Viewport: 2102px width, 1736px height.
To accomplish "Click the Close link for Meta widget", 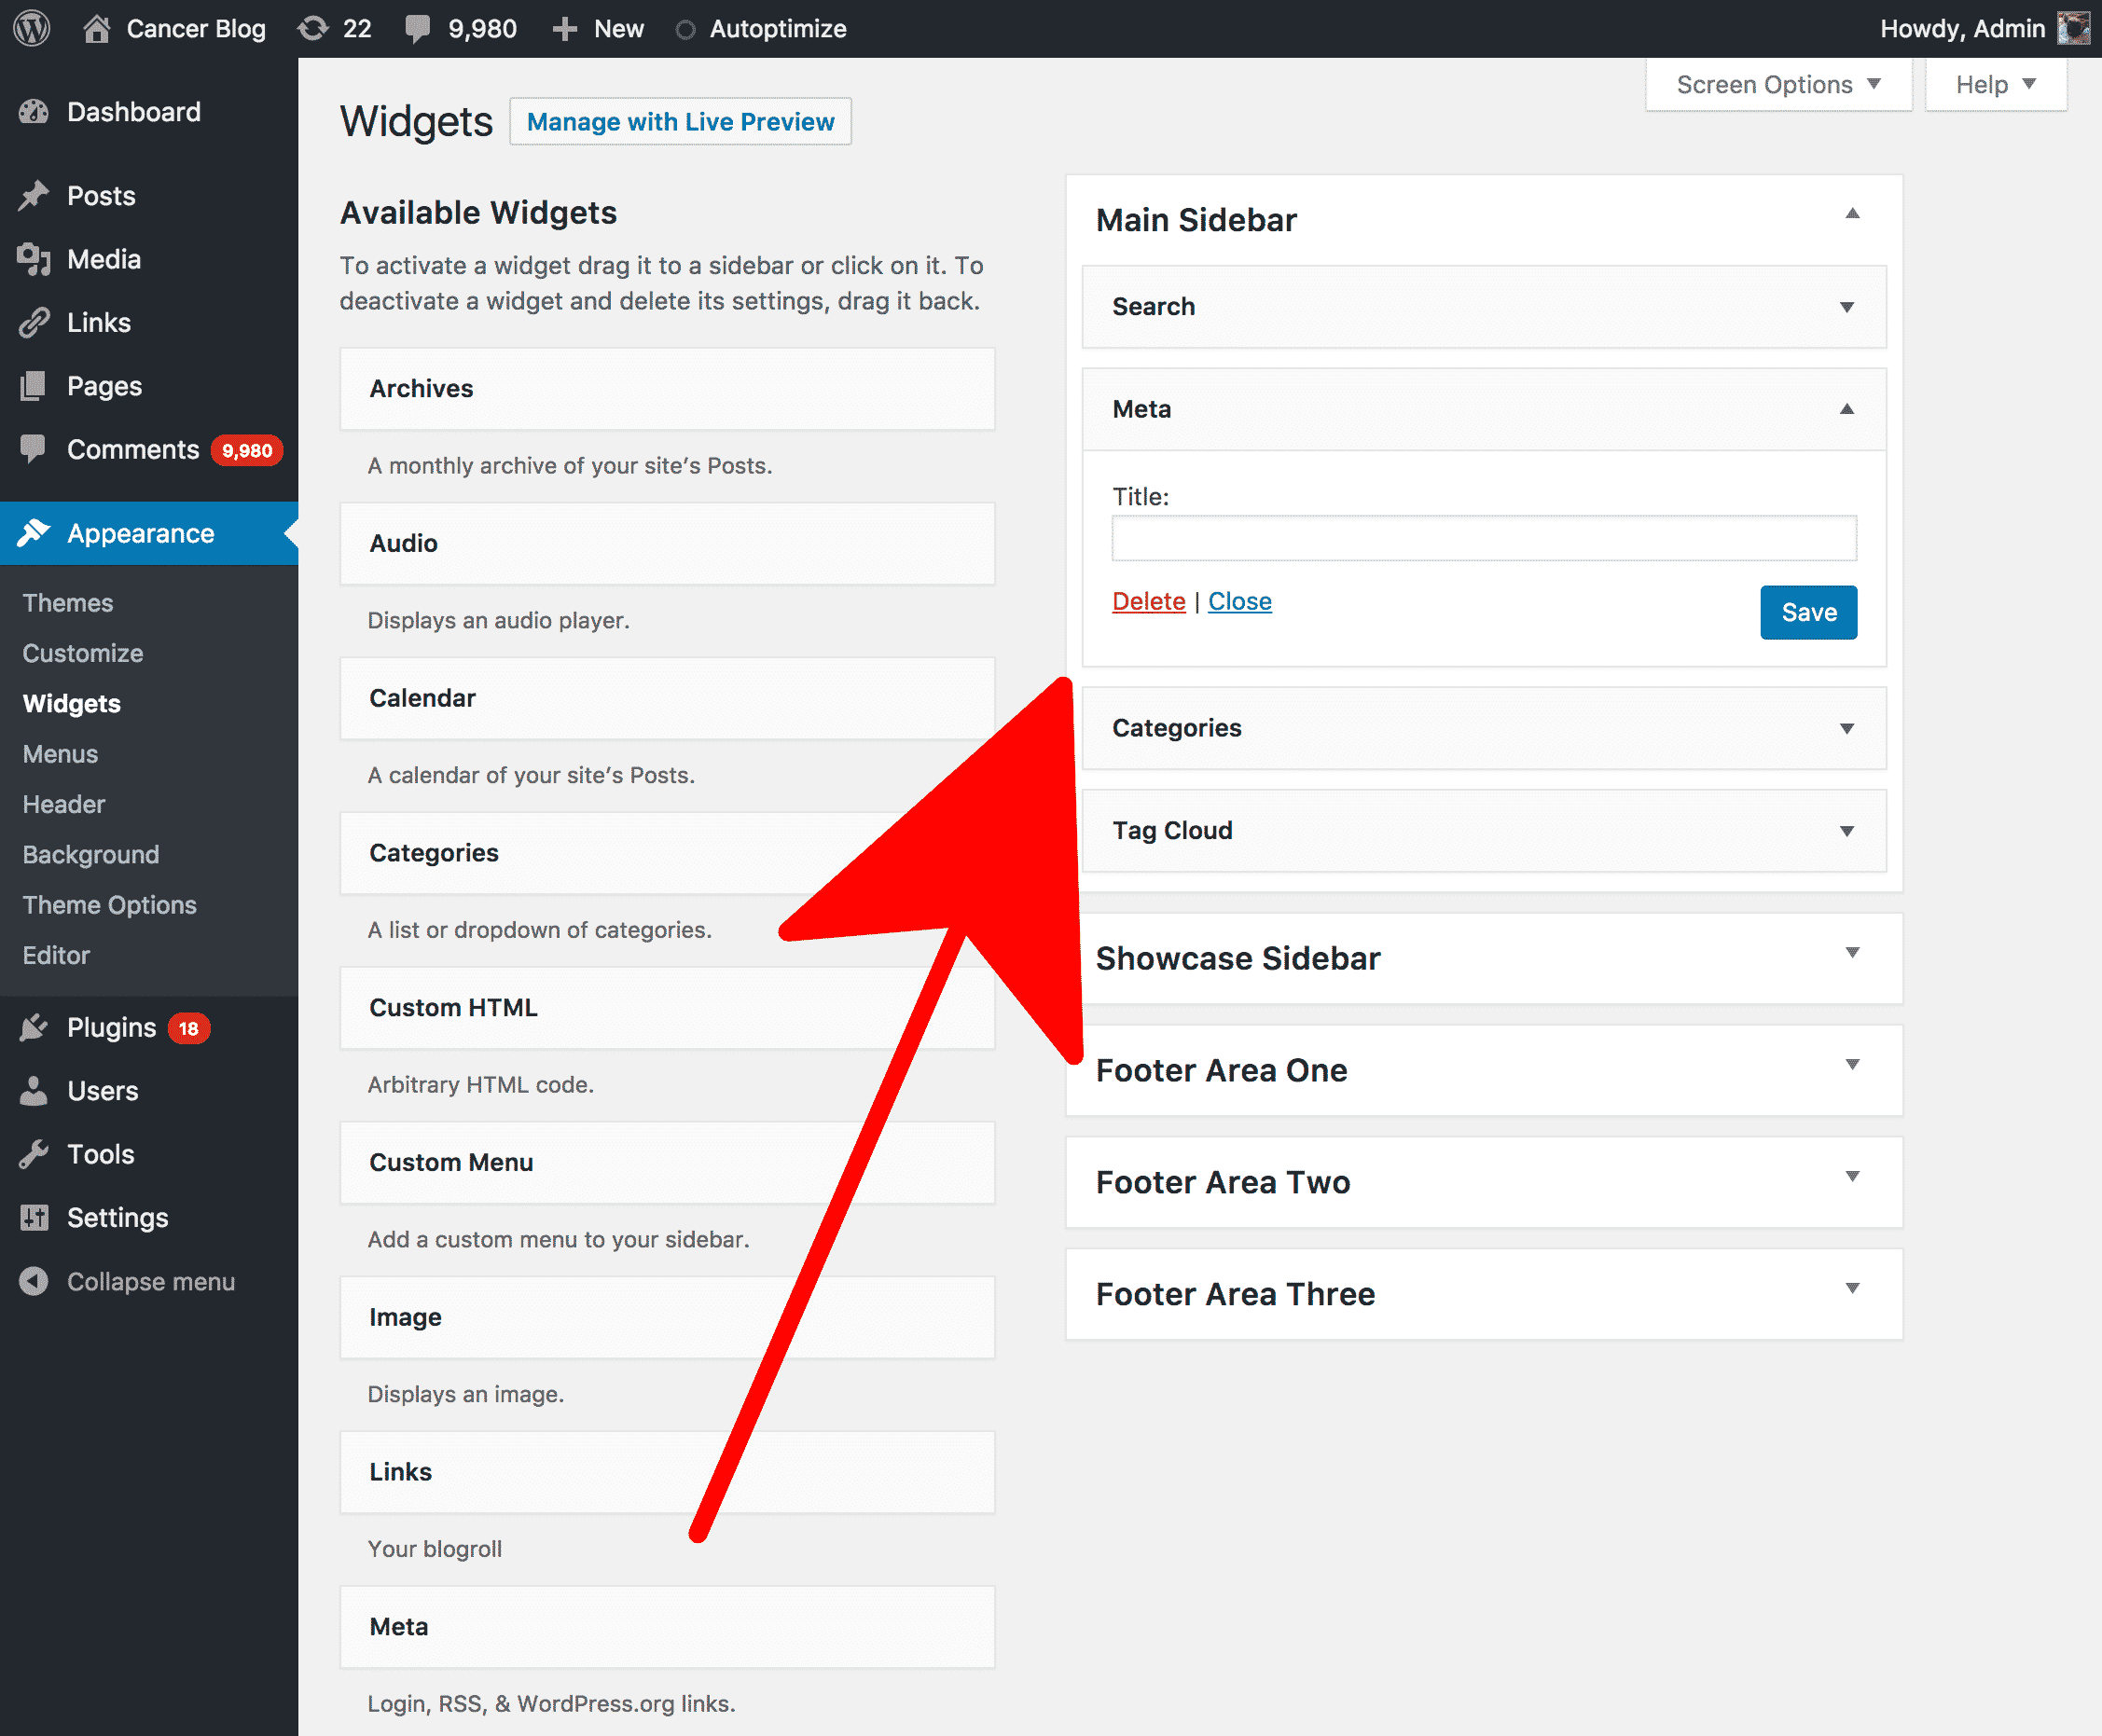I will point(1239,602).
